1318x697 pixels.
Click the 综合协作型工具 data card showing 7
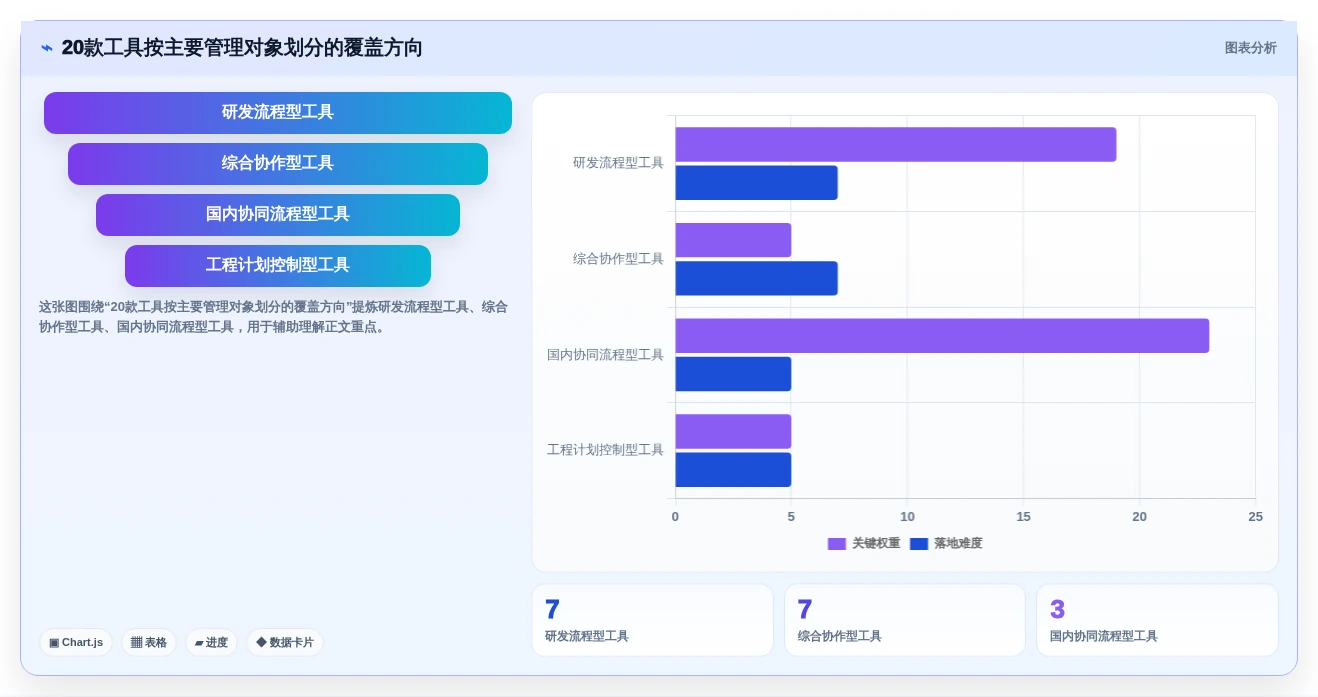(x=905, y=620)
